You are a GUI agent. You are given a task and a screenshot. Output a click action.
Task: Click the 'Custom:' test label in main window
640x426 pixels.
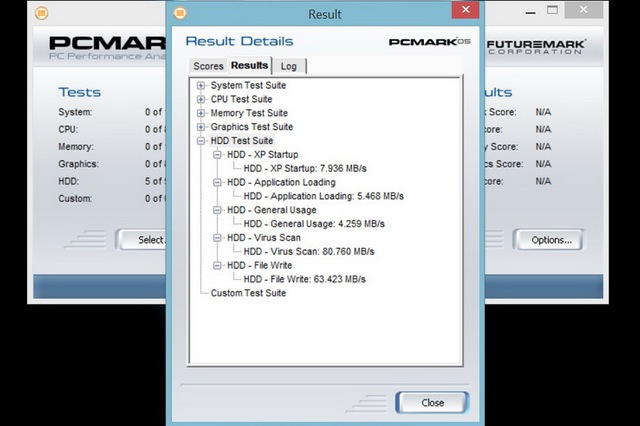coord(75,199)
